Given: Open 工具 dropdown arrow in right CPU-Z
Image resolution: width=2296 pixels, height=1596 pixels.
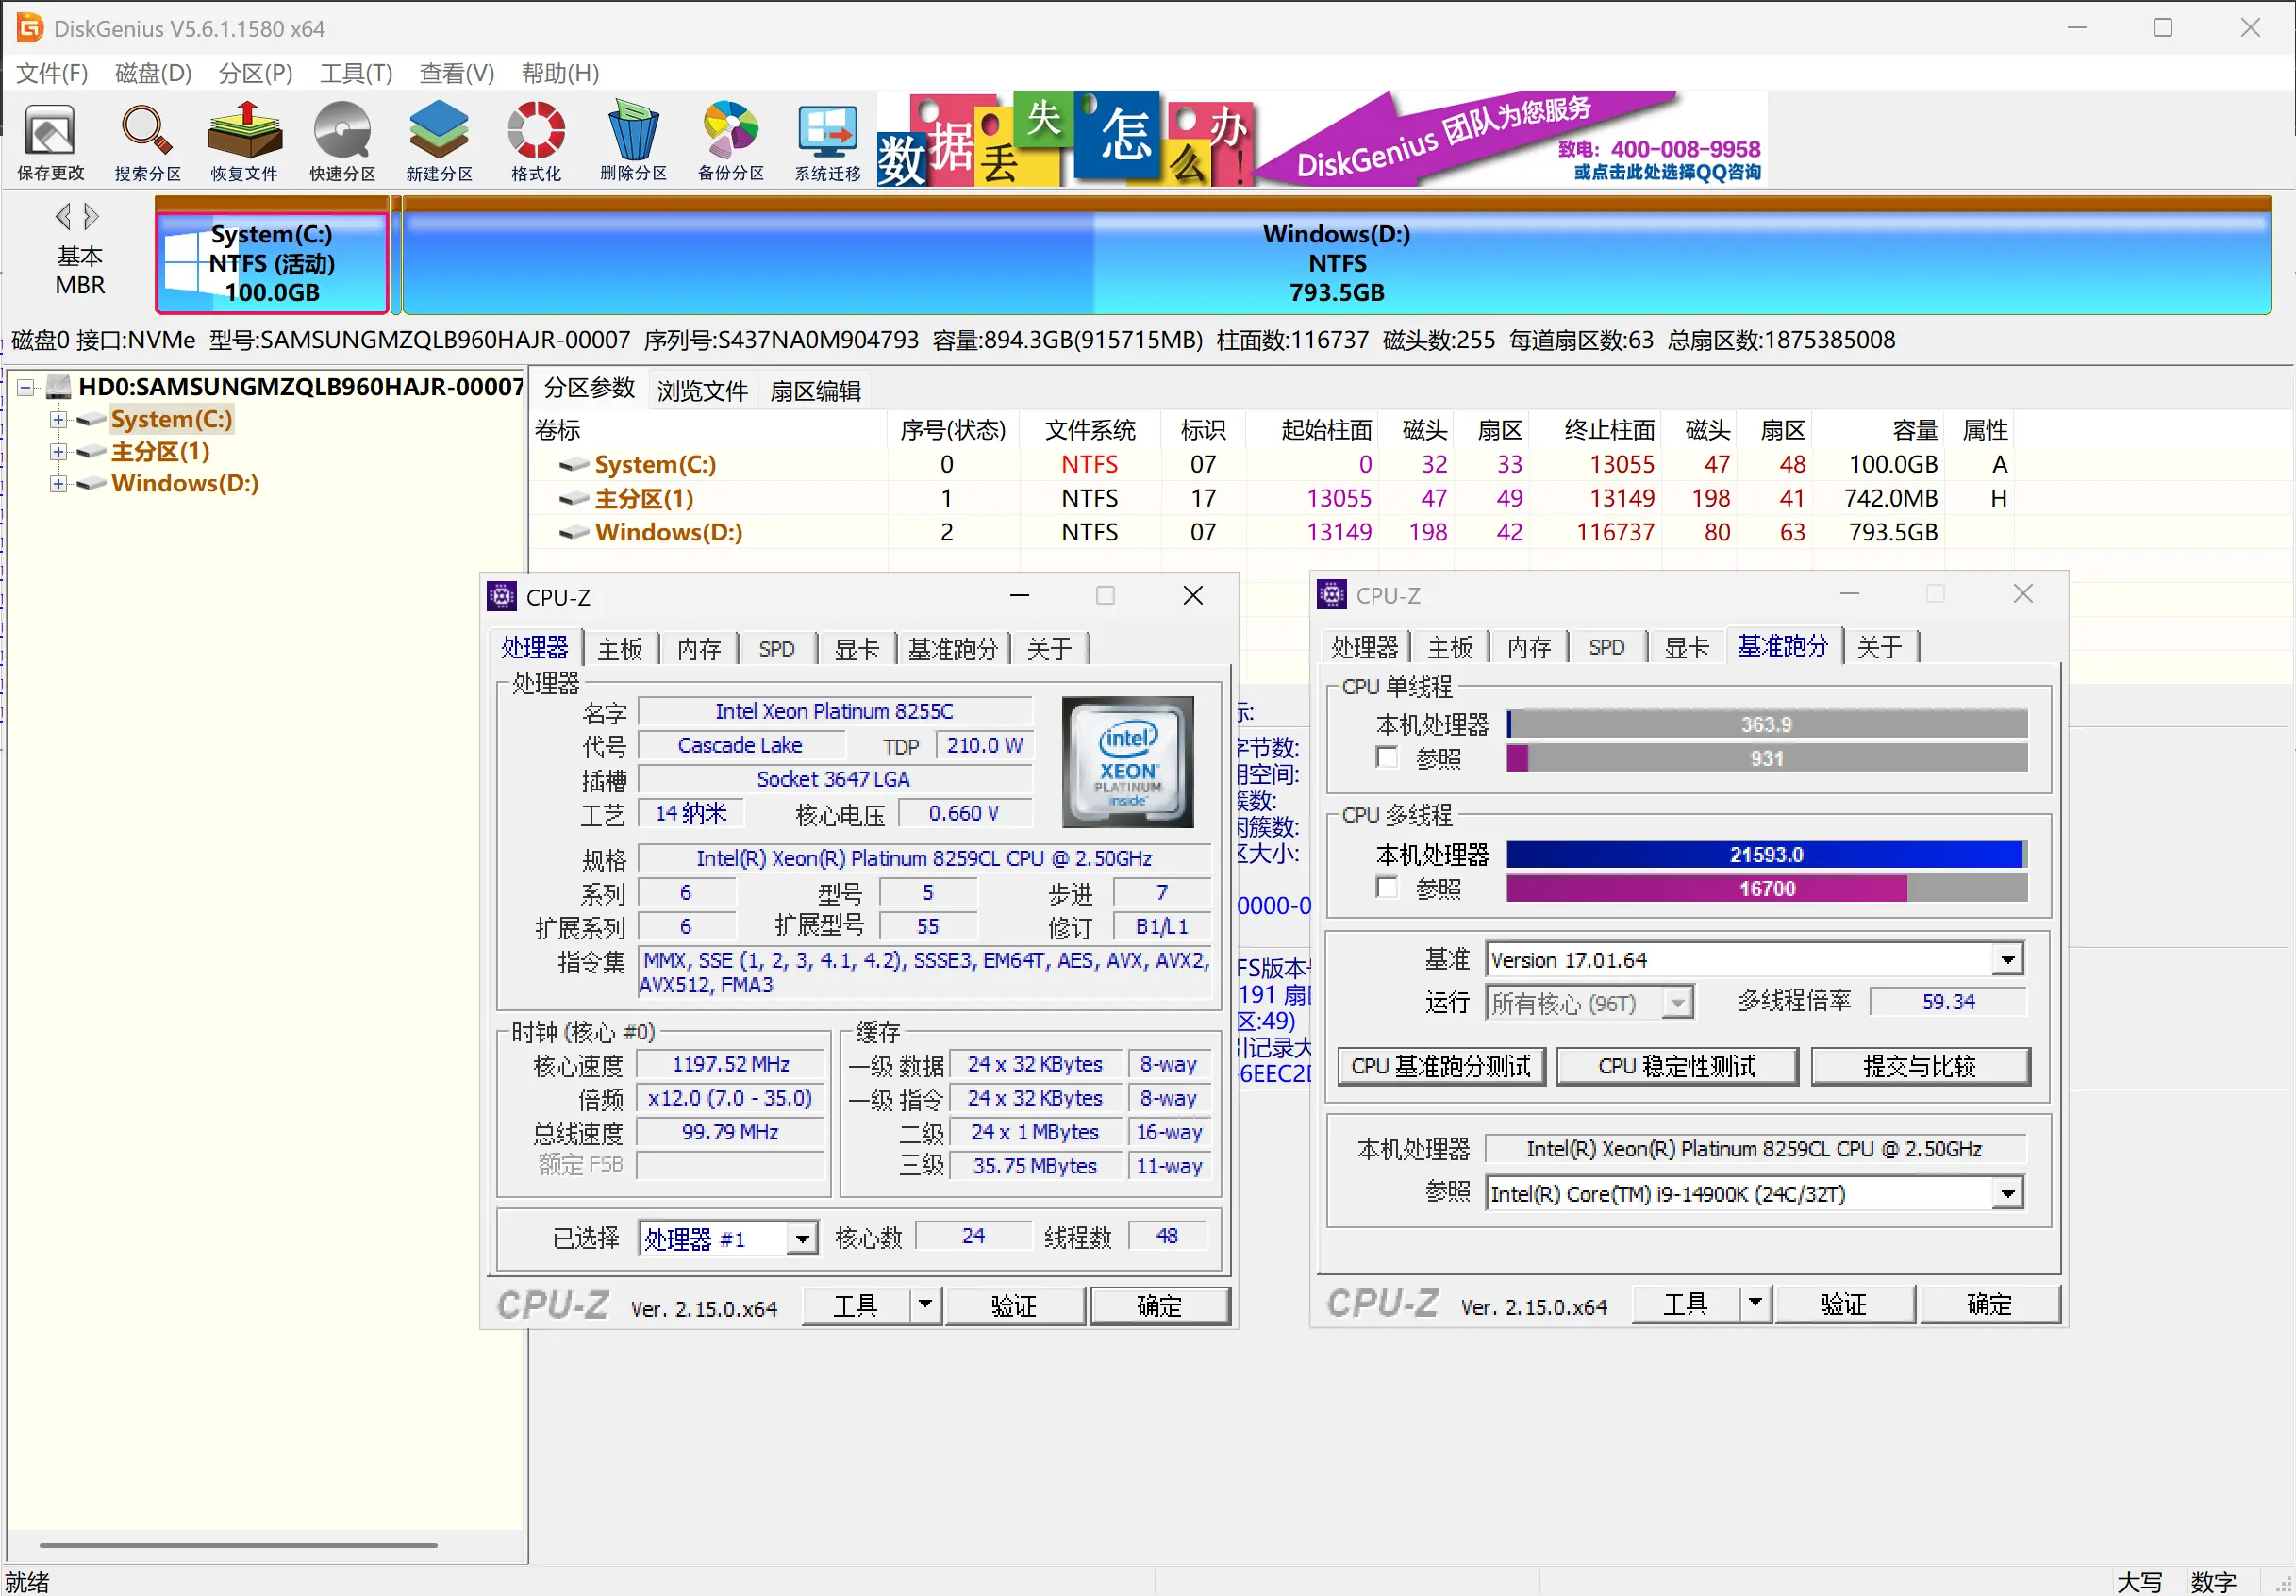Looking at the screenshot, I should [1755, 1303].
